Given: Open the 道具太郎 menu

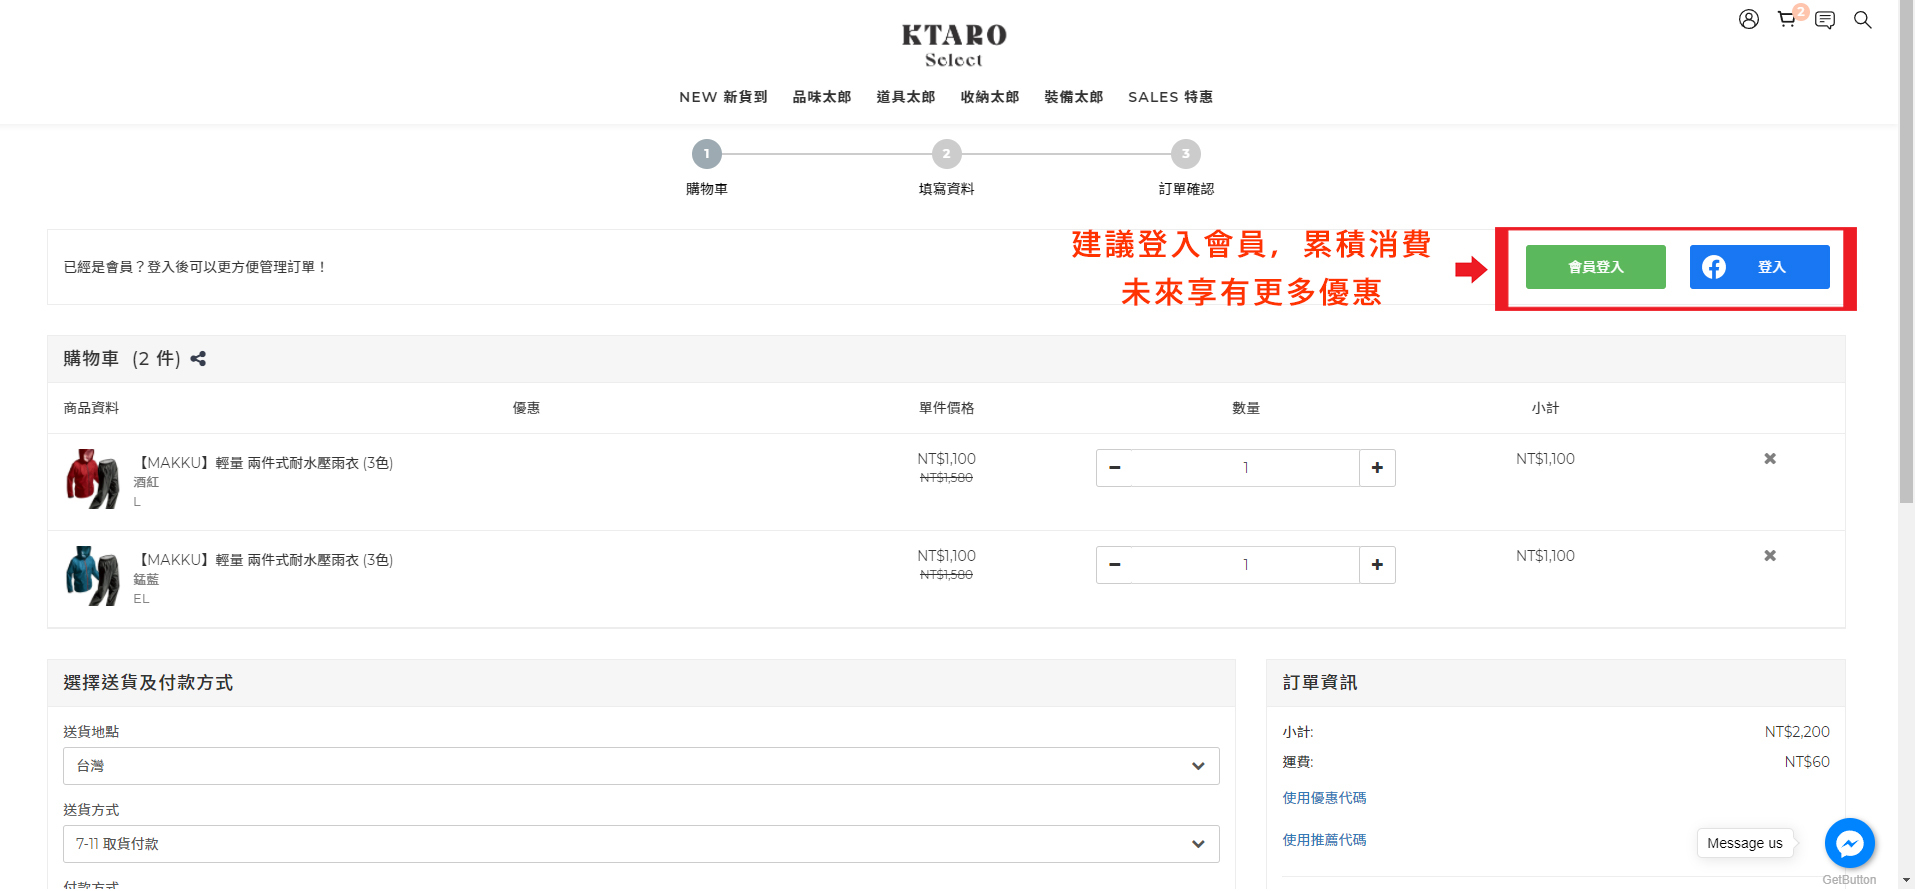Looking at the screenshot, I should click(905, 97).
